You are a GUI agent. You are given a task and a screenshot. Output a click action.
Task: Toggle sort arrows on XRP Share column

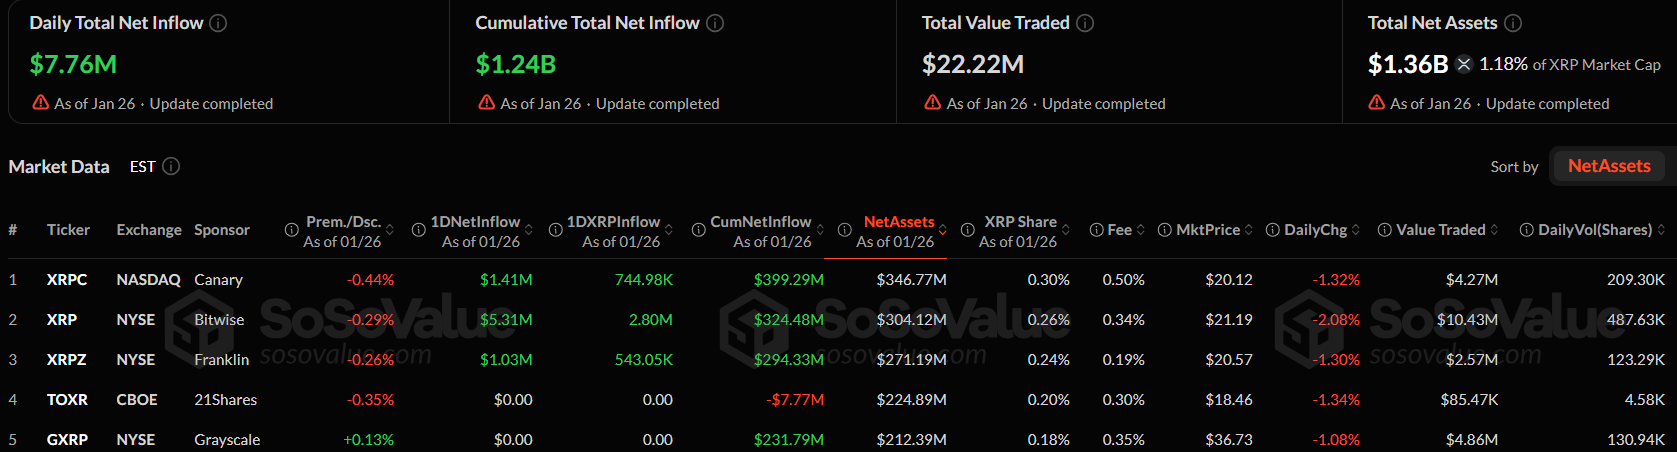[1066, 230]
